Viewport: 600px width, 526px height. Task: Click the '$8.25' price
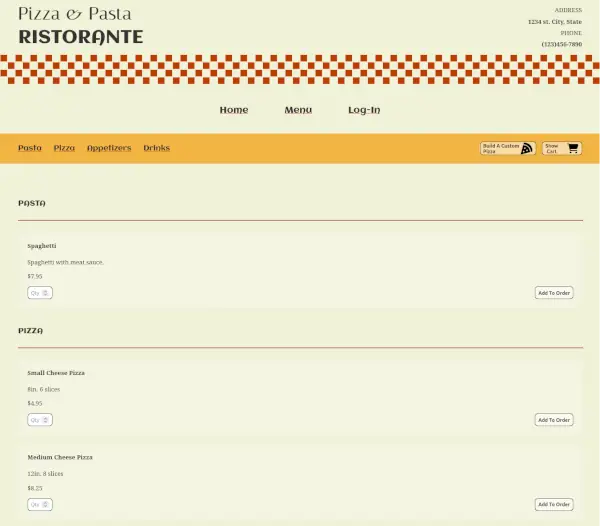coord(35,488)
